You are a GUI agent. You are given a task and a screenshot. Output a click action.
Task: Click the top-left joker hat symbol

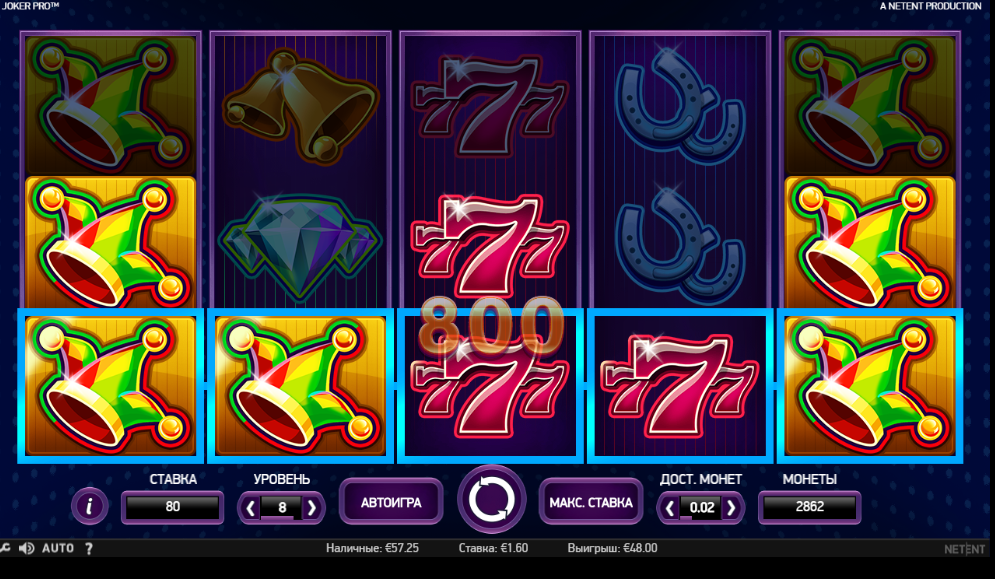[110, 105]
